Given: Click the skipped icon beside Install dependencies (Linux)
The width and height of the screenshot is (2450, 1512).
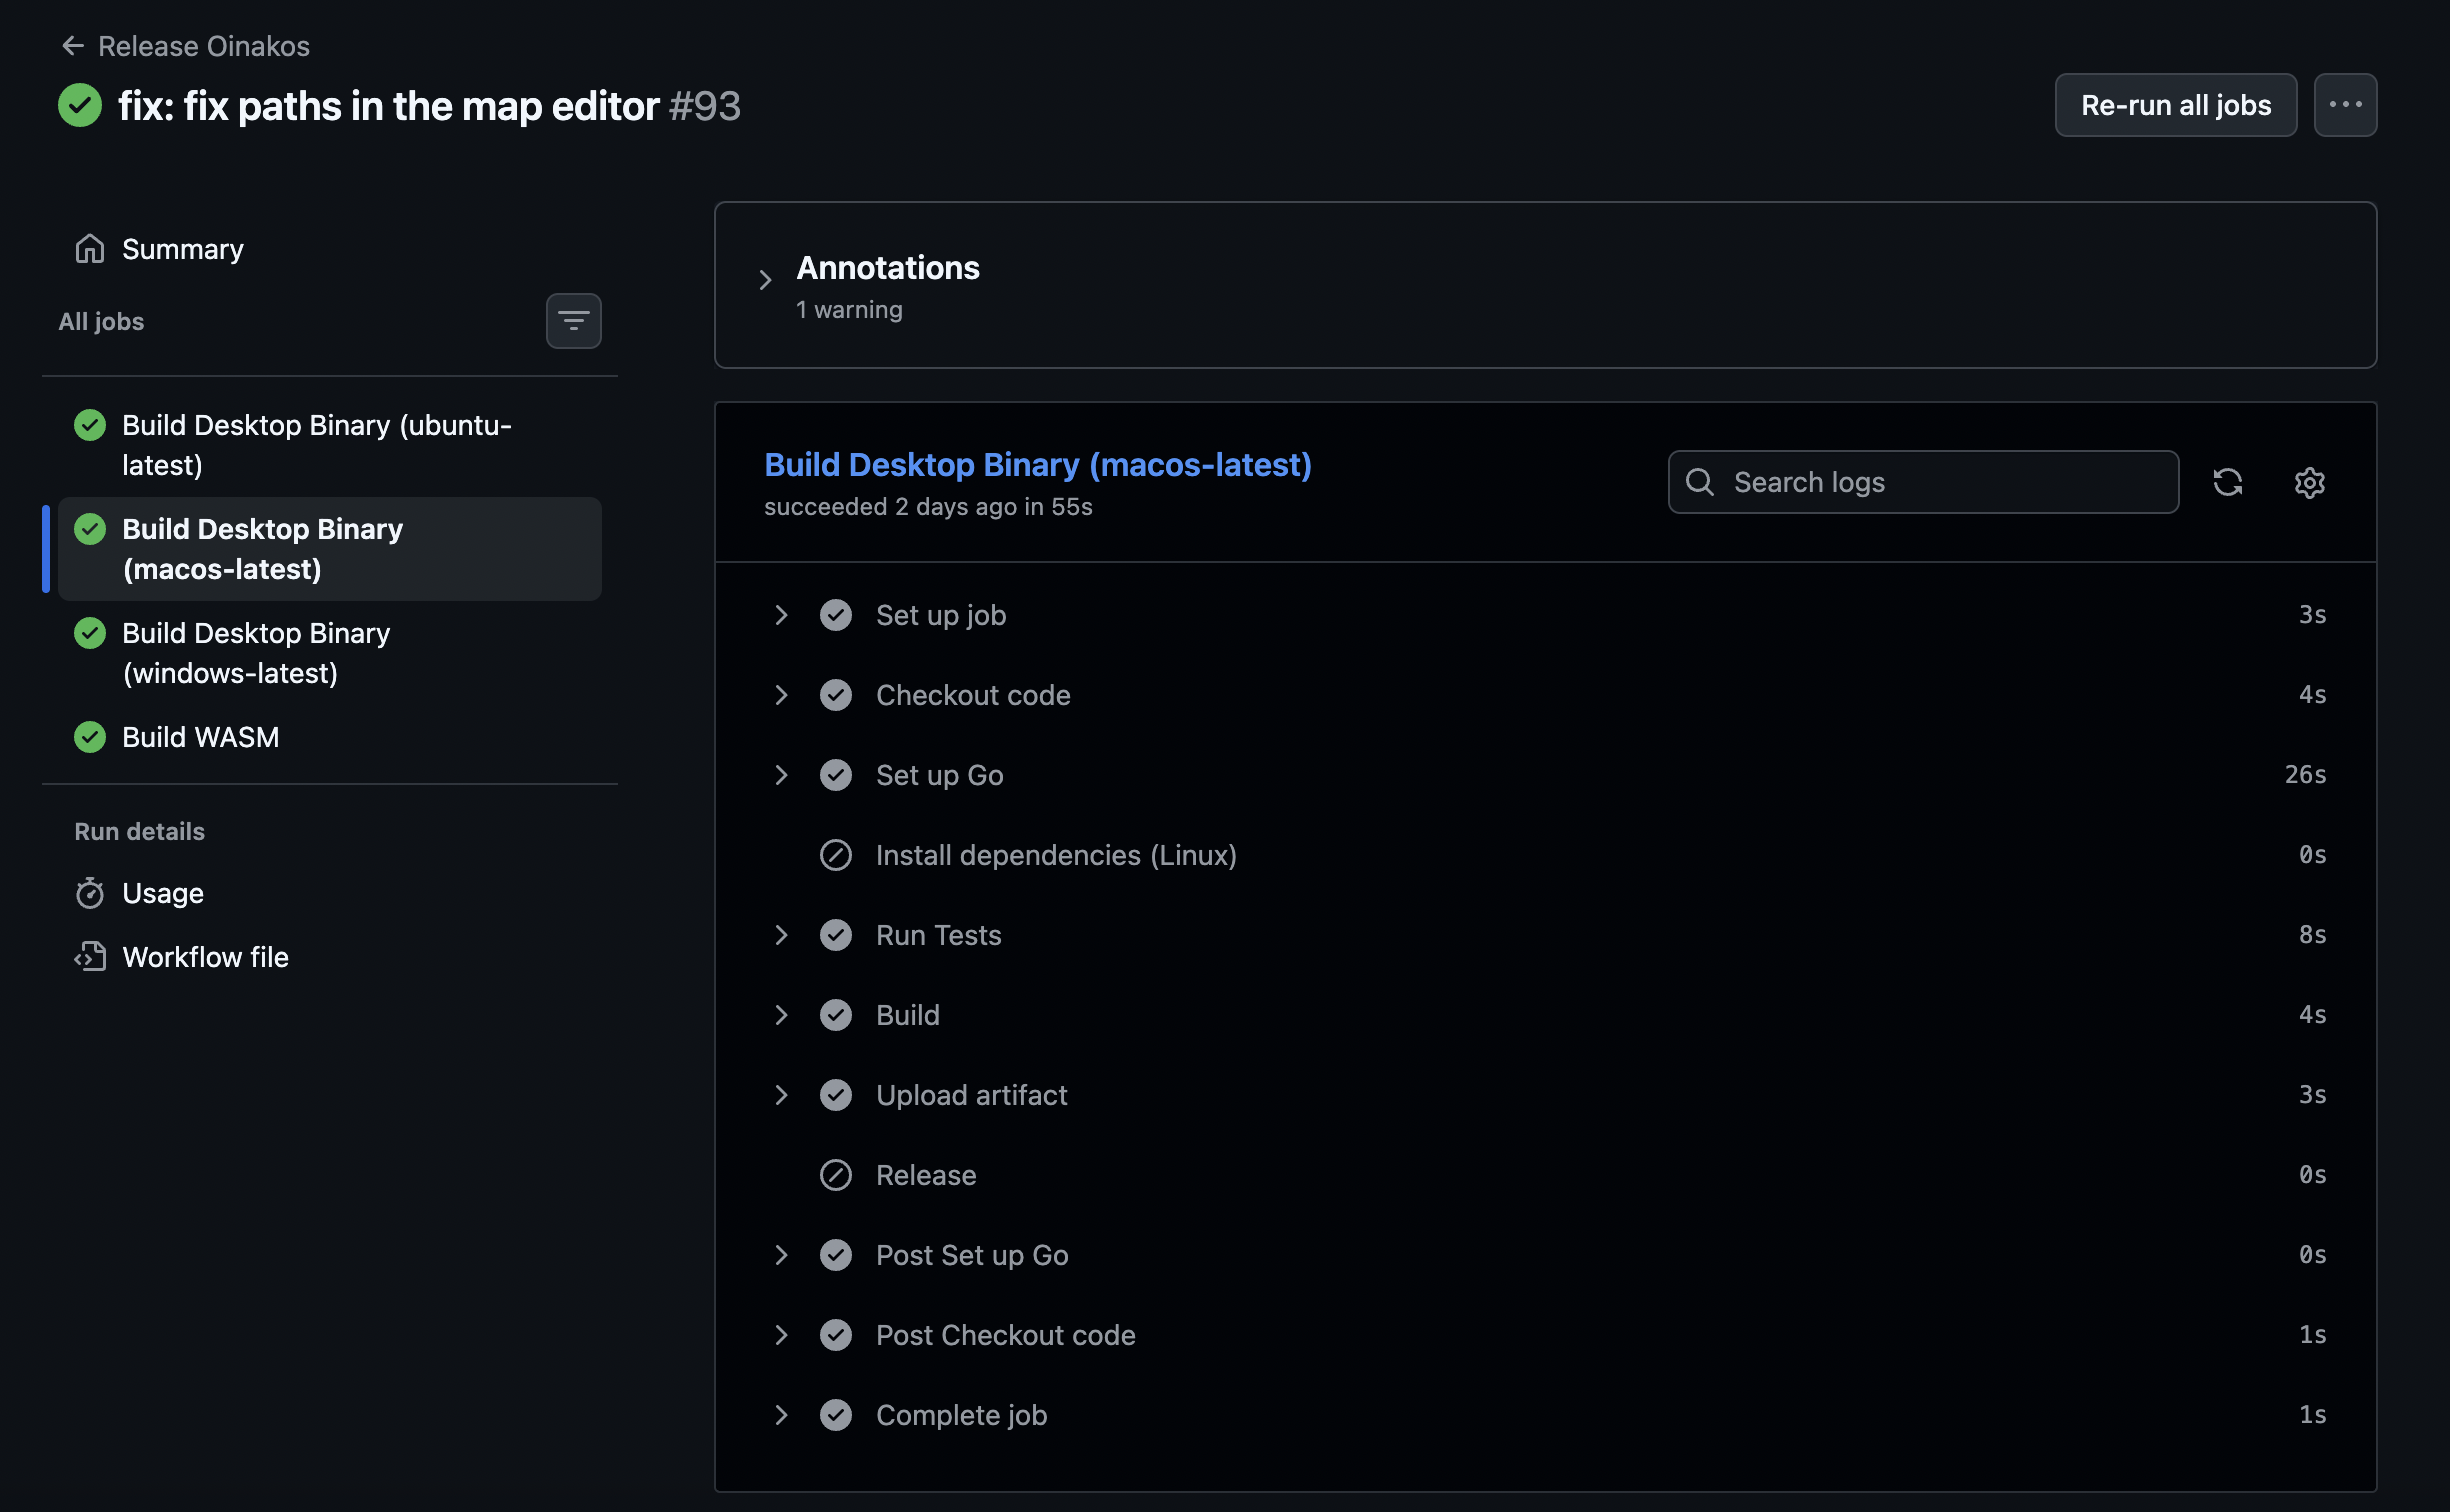Looking at the screenshot, I should [x=836, y=854].
